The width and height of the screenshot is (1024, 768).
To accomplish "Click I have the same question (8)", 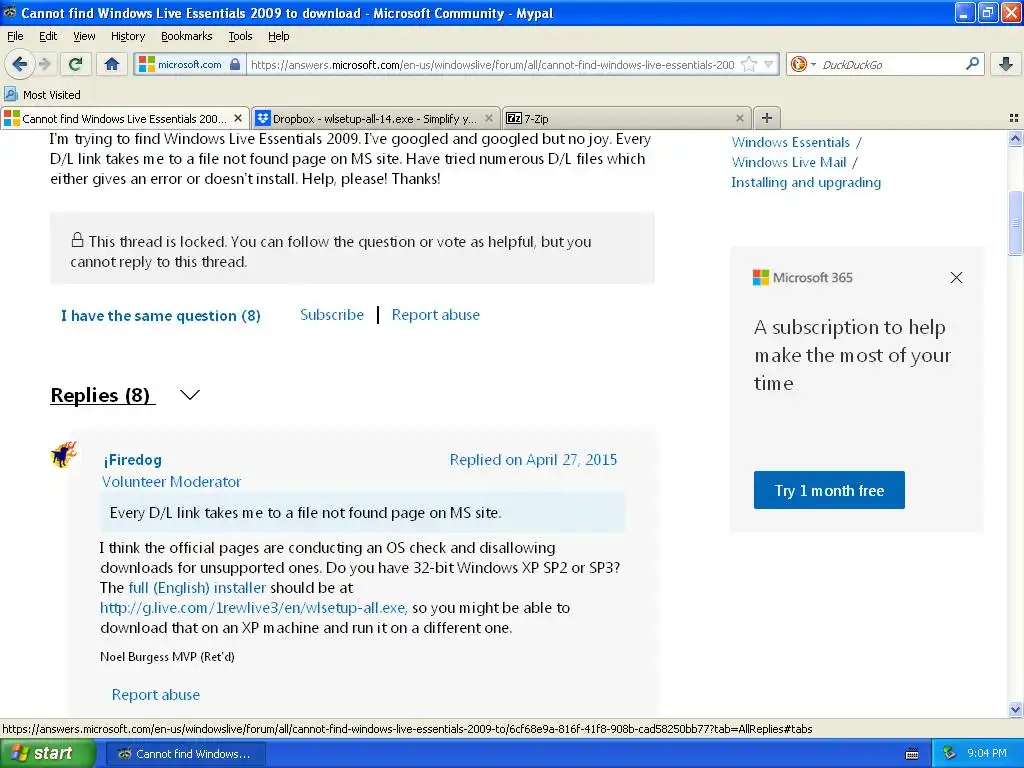I will (161, 315).
